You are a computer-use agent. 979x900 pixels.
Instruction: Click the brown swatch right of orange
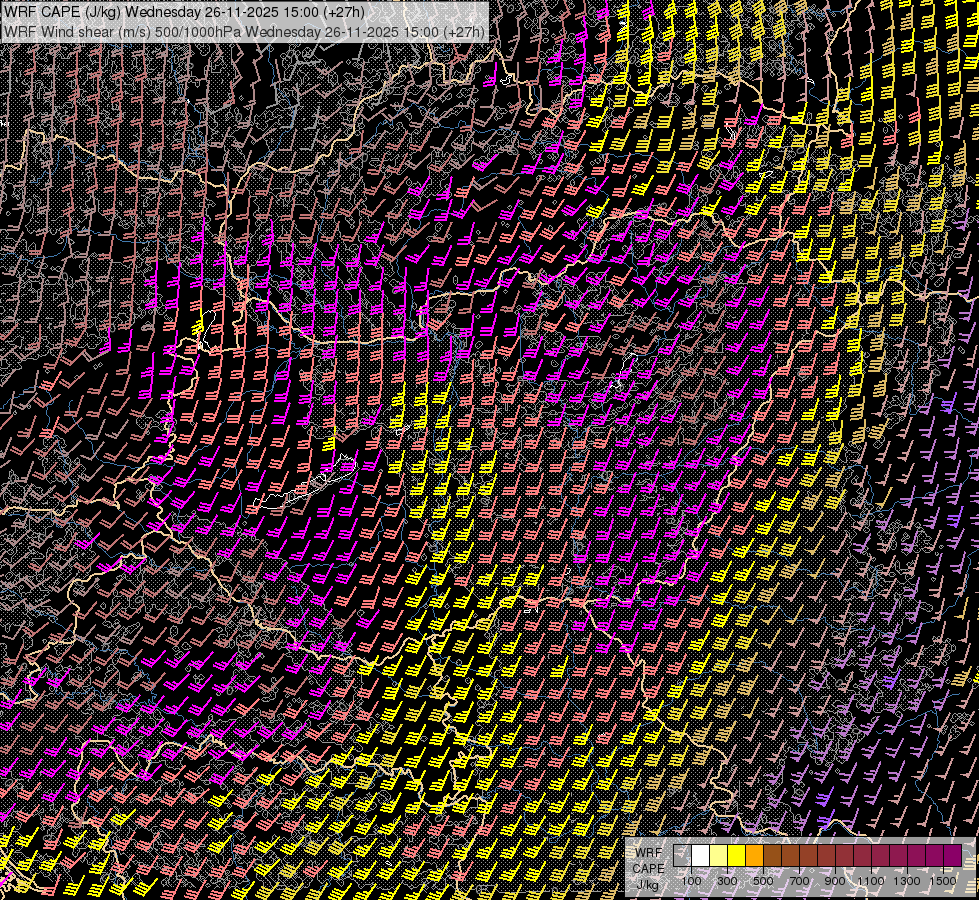773,855
